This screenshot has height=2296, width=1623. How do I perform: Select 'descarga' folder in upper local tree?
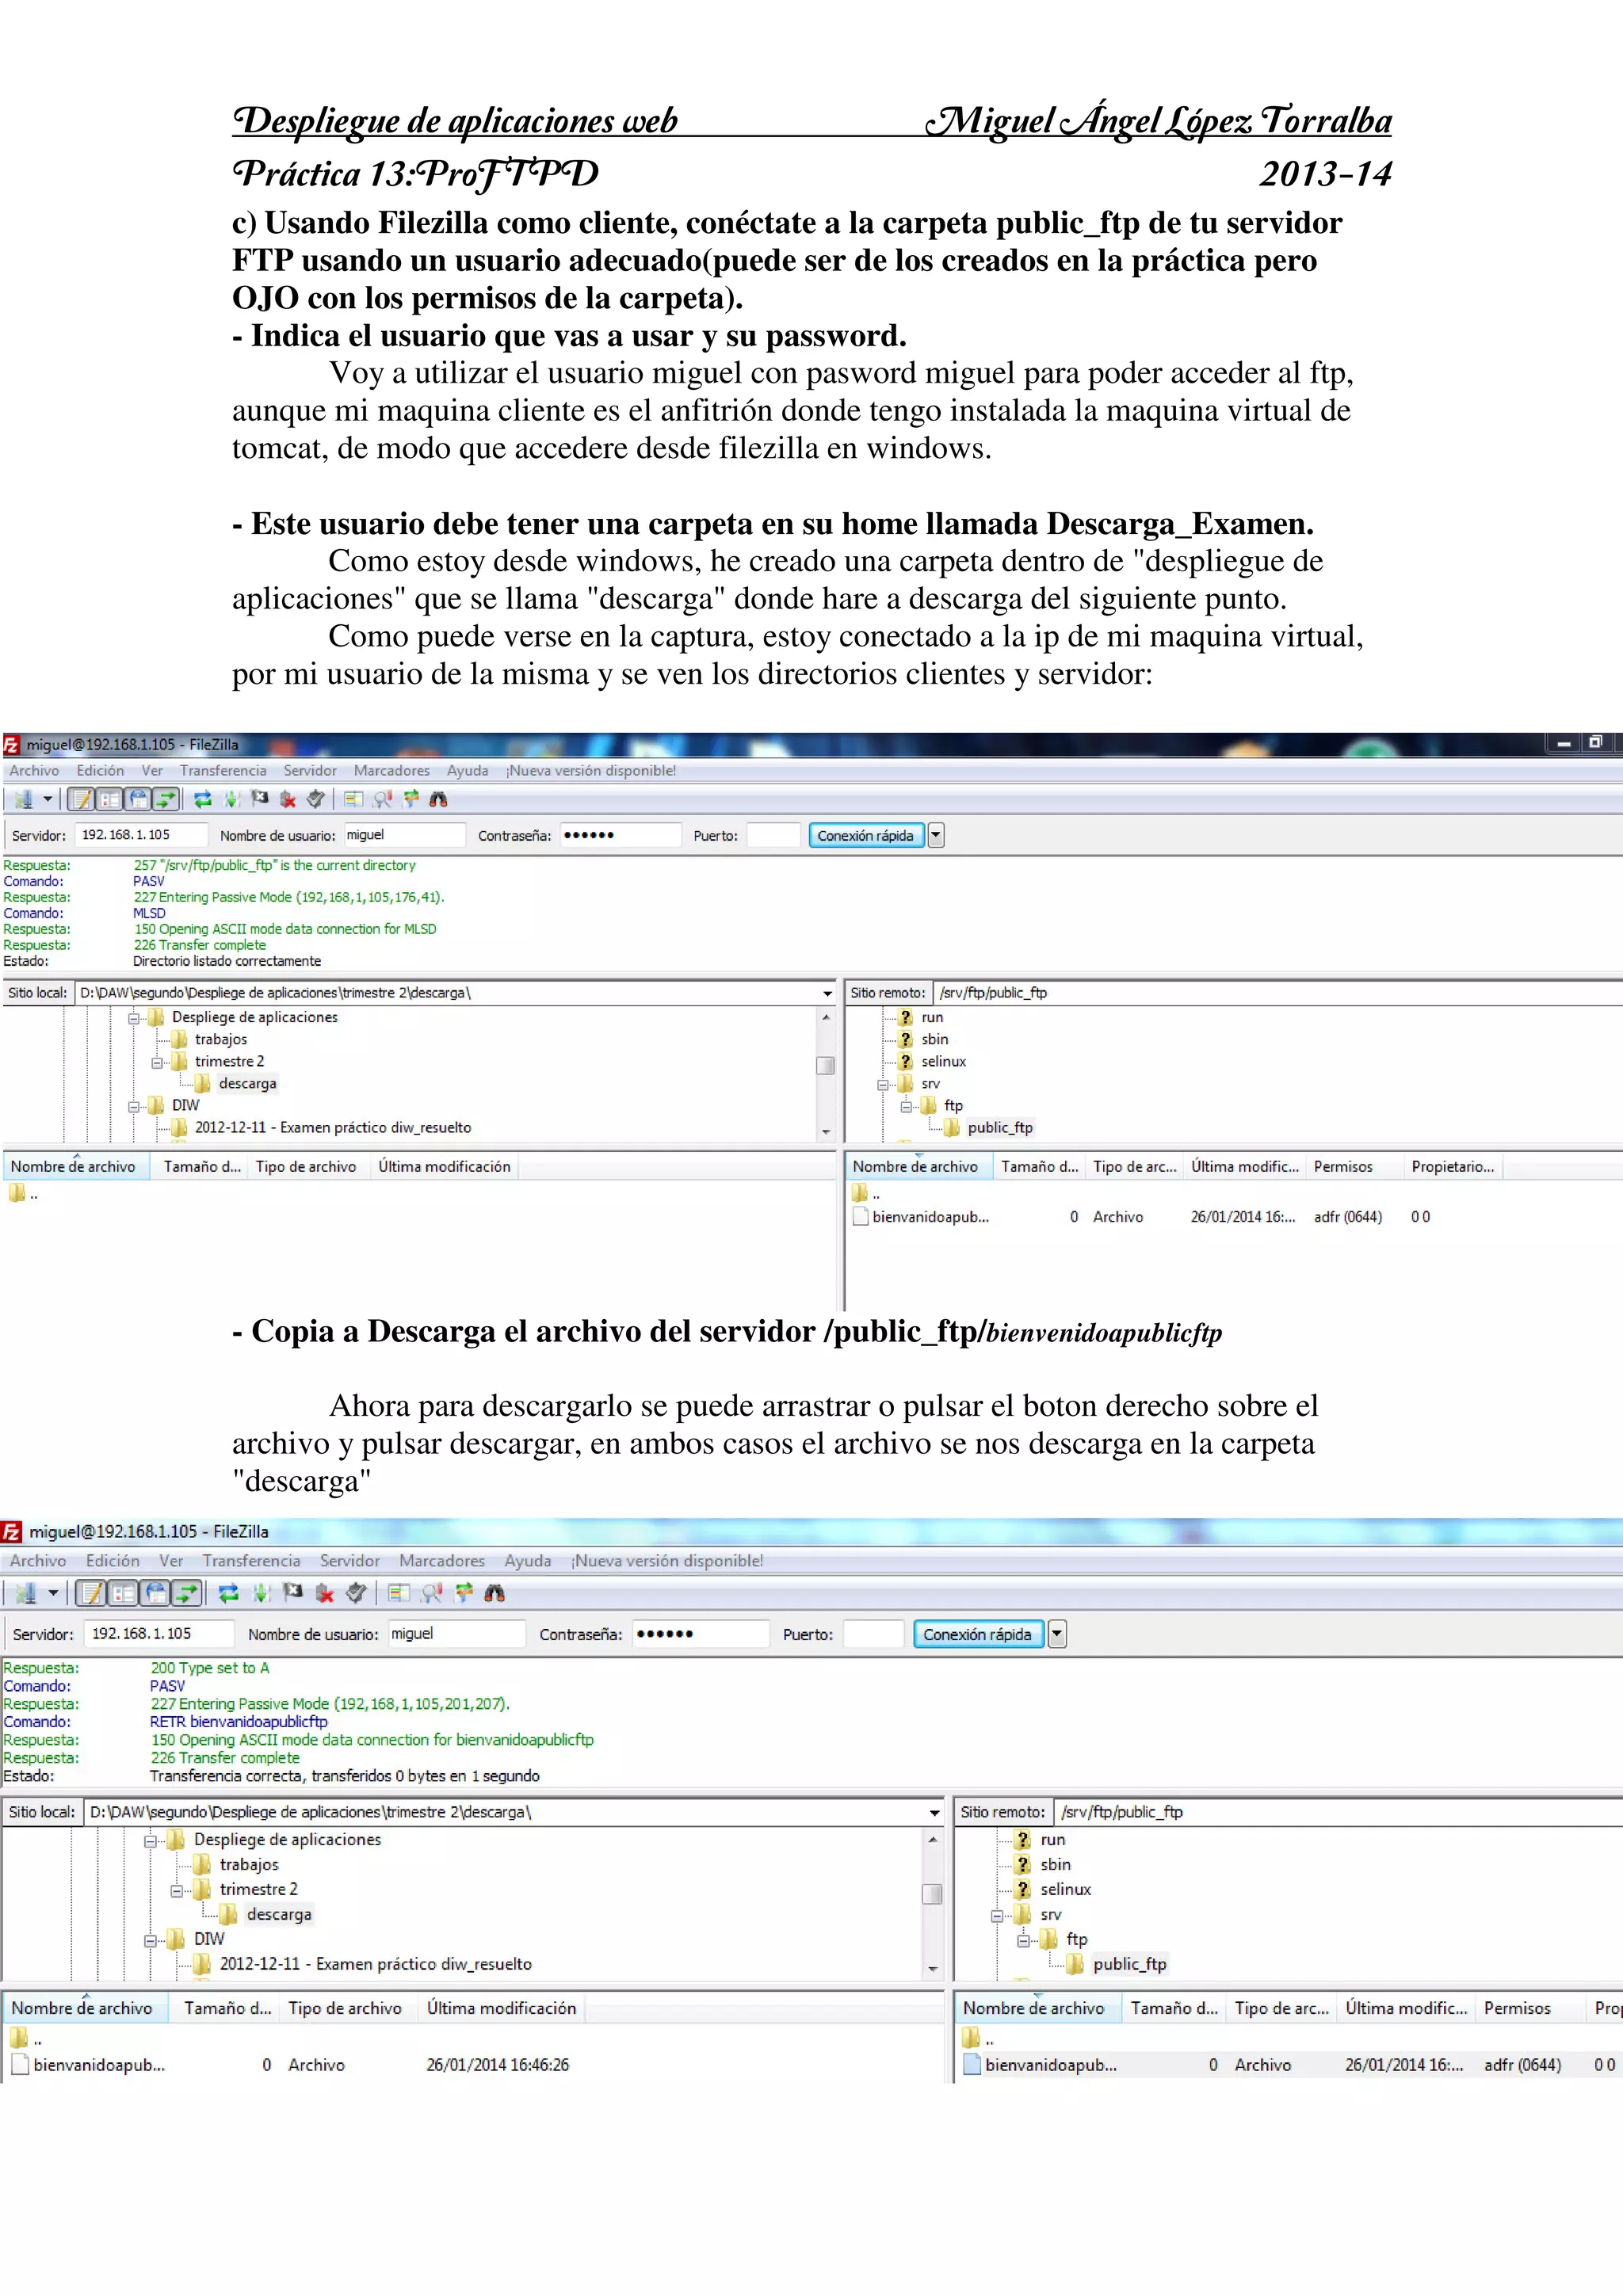pos(247,1084)
